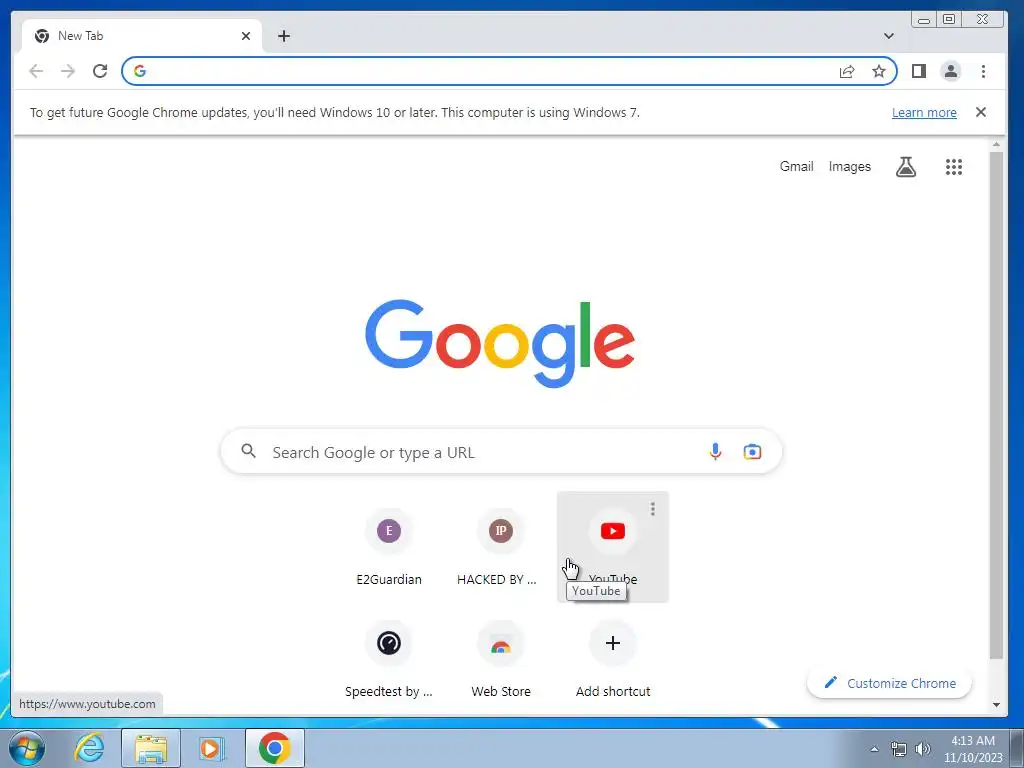Click the Google search box
Image resolution: width=1024 pixels, height=768 pixels.
[501, 451]
